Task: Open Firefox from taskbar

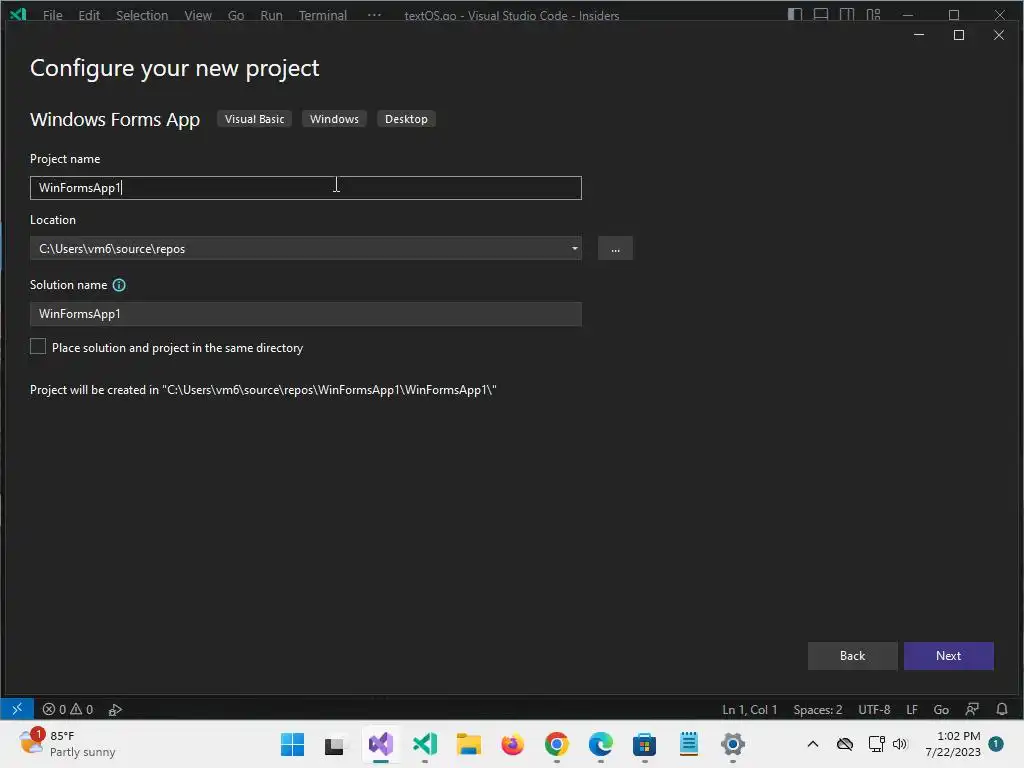Action: [513, 744]
